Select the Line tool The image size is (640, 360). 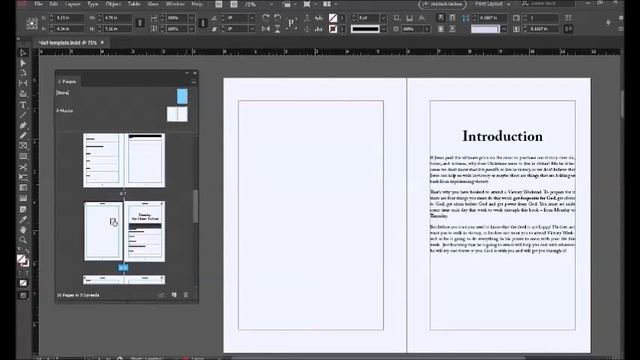pyautogui.click(x=23, y=116)
